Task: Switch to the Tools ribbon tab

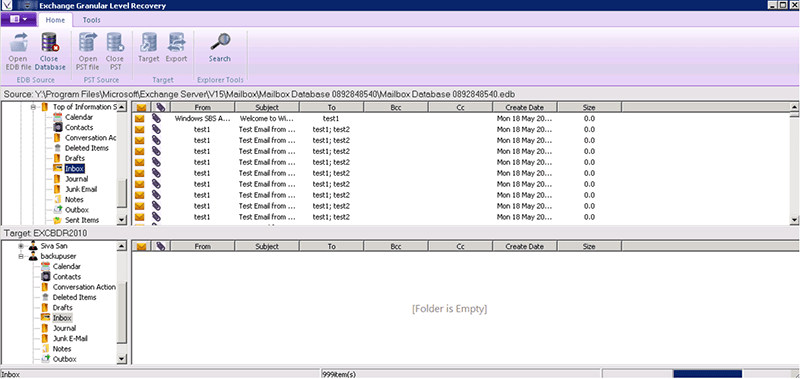Action: point(92,20)
